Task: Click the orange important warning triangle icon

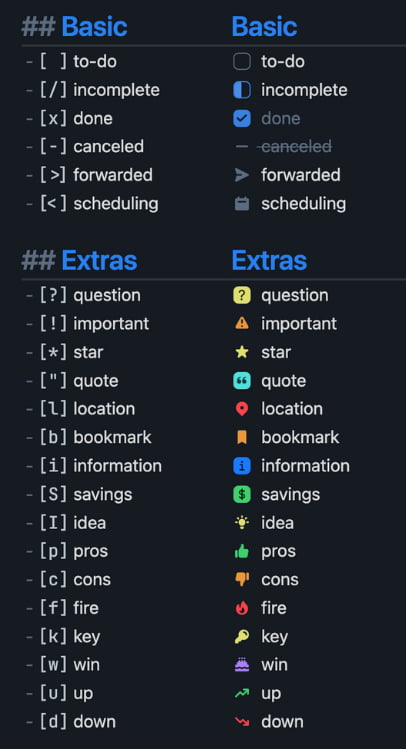Action: tap(242, 324)
